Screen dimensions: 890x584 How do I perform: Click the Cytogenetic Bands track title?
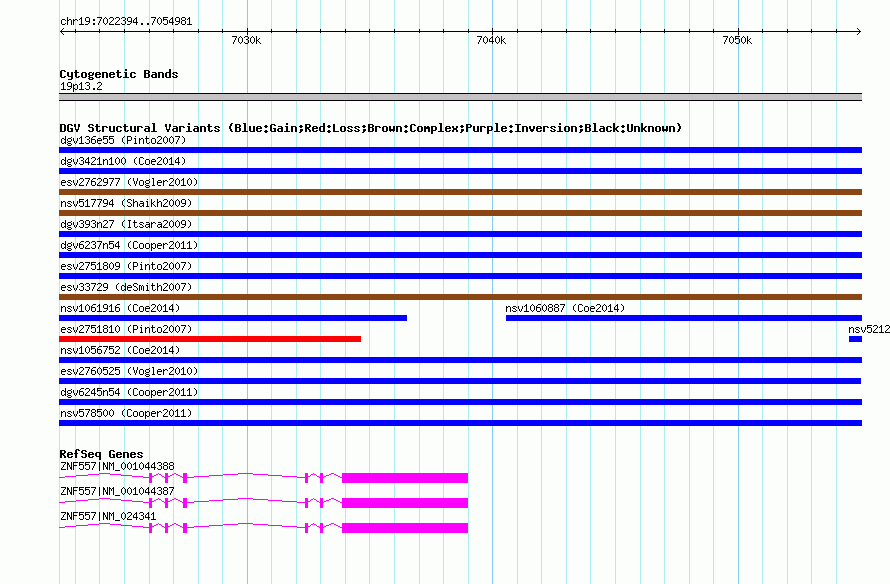[119, 74]
